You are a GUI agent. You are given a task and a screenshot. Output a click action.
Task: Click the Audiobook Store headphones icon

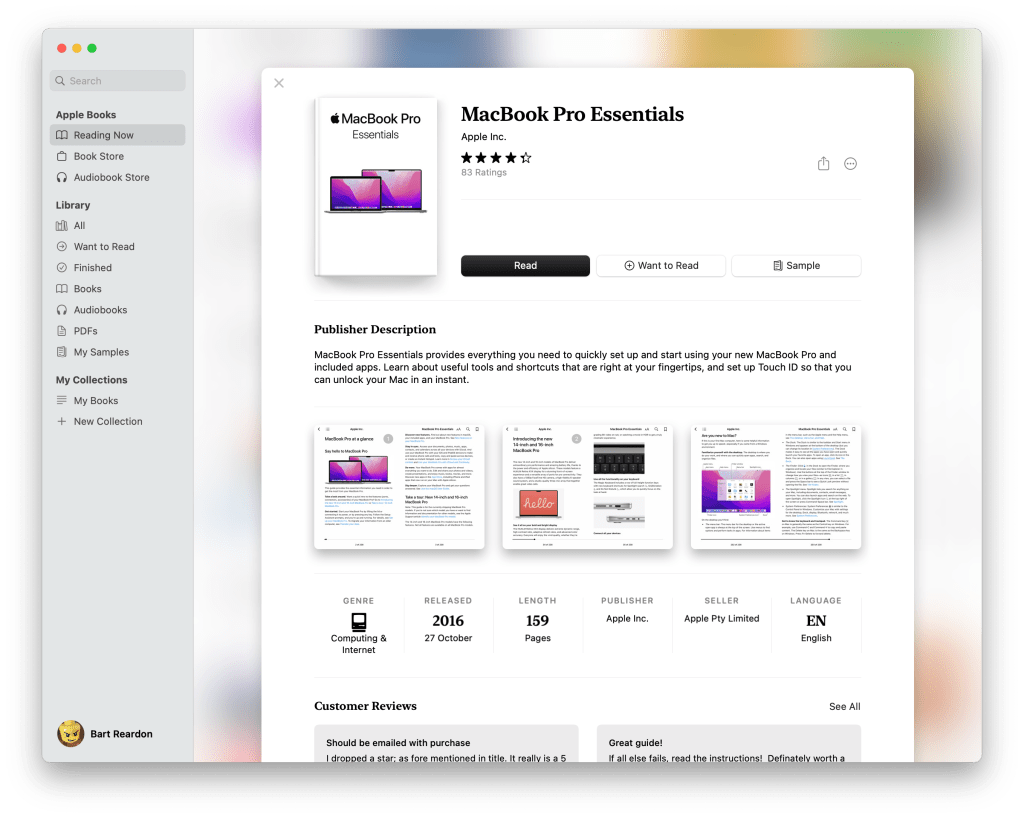click(62, 177)
